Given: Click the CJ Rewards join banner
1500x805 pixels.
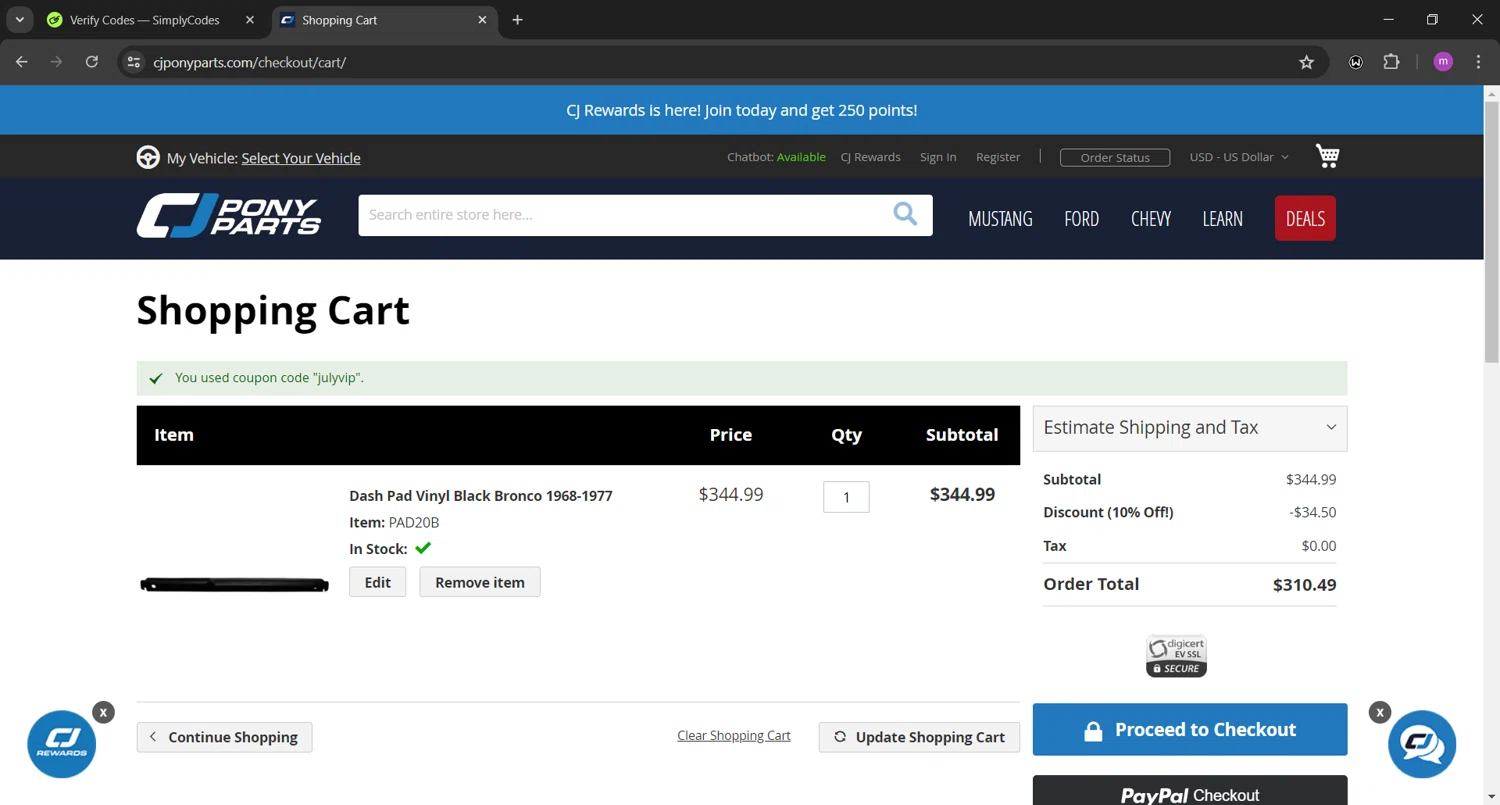Looking at the screenshot, I should (x=742, y=110).
